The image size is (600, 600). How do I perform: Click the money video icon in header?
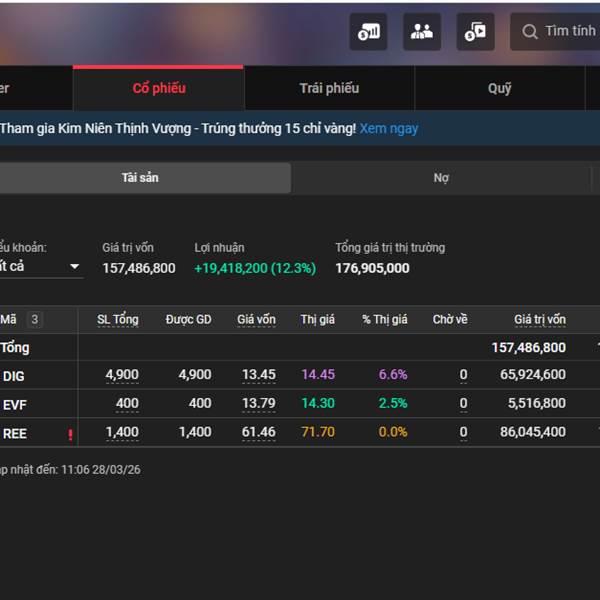(475, 32)
